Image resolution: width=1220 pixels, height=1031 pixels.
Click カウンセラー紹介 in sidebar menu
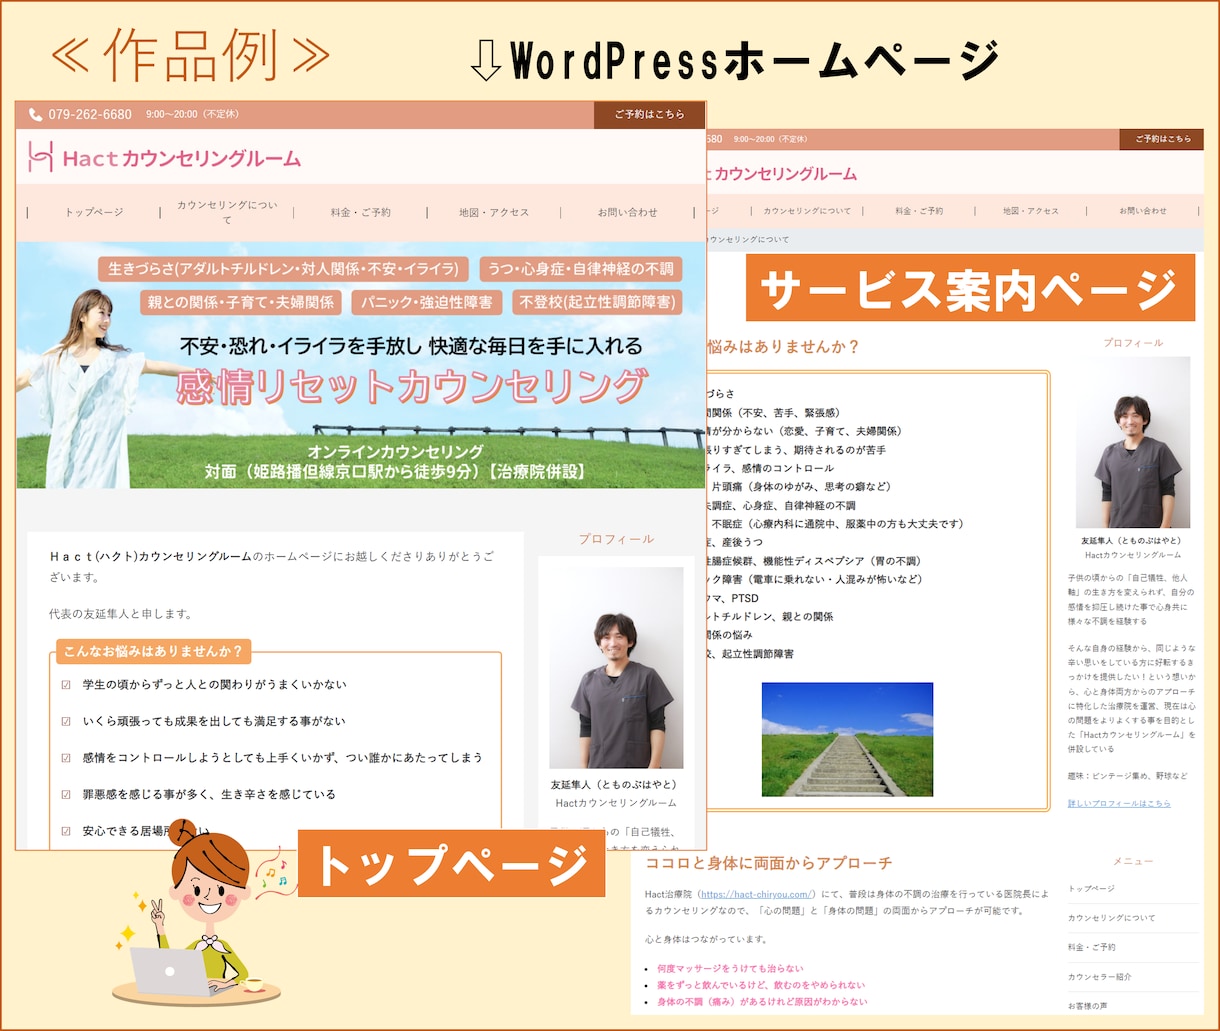pyautogui.click(x=1099, y=977)
